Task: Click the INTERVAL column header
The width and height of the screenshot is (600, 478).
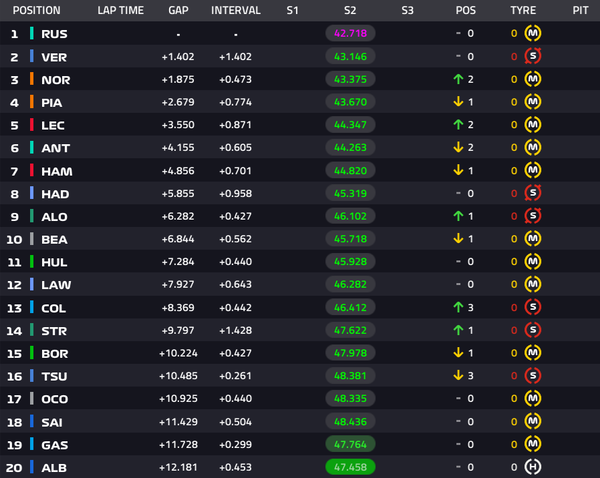Action: click(x=236, y=10)
